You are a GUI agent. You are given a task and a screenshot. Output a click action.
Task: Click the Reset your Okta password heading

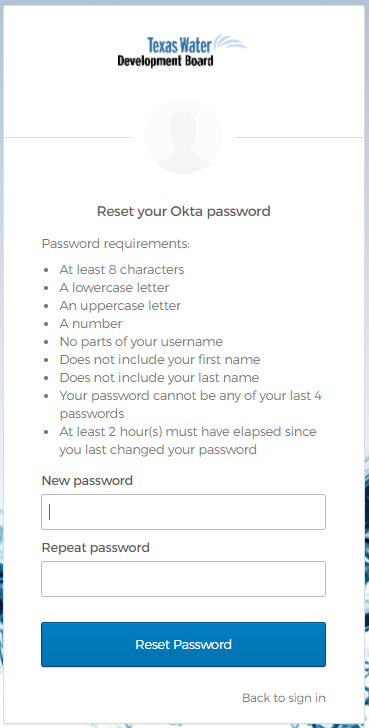pos(183,212)
